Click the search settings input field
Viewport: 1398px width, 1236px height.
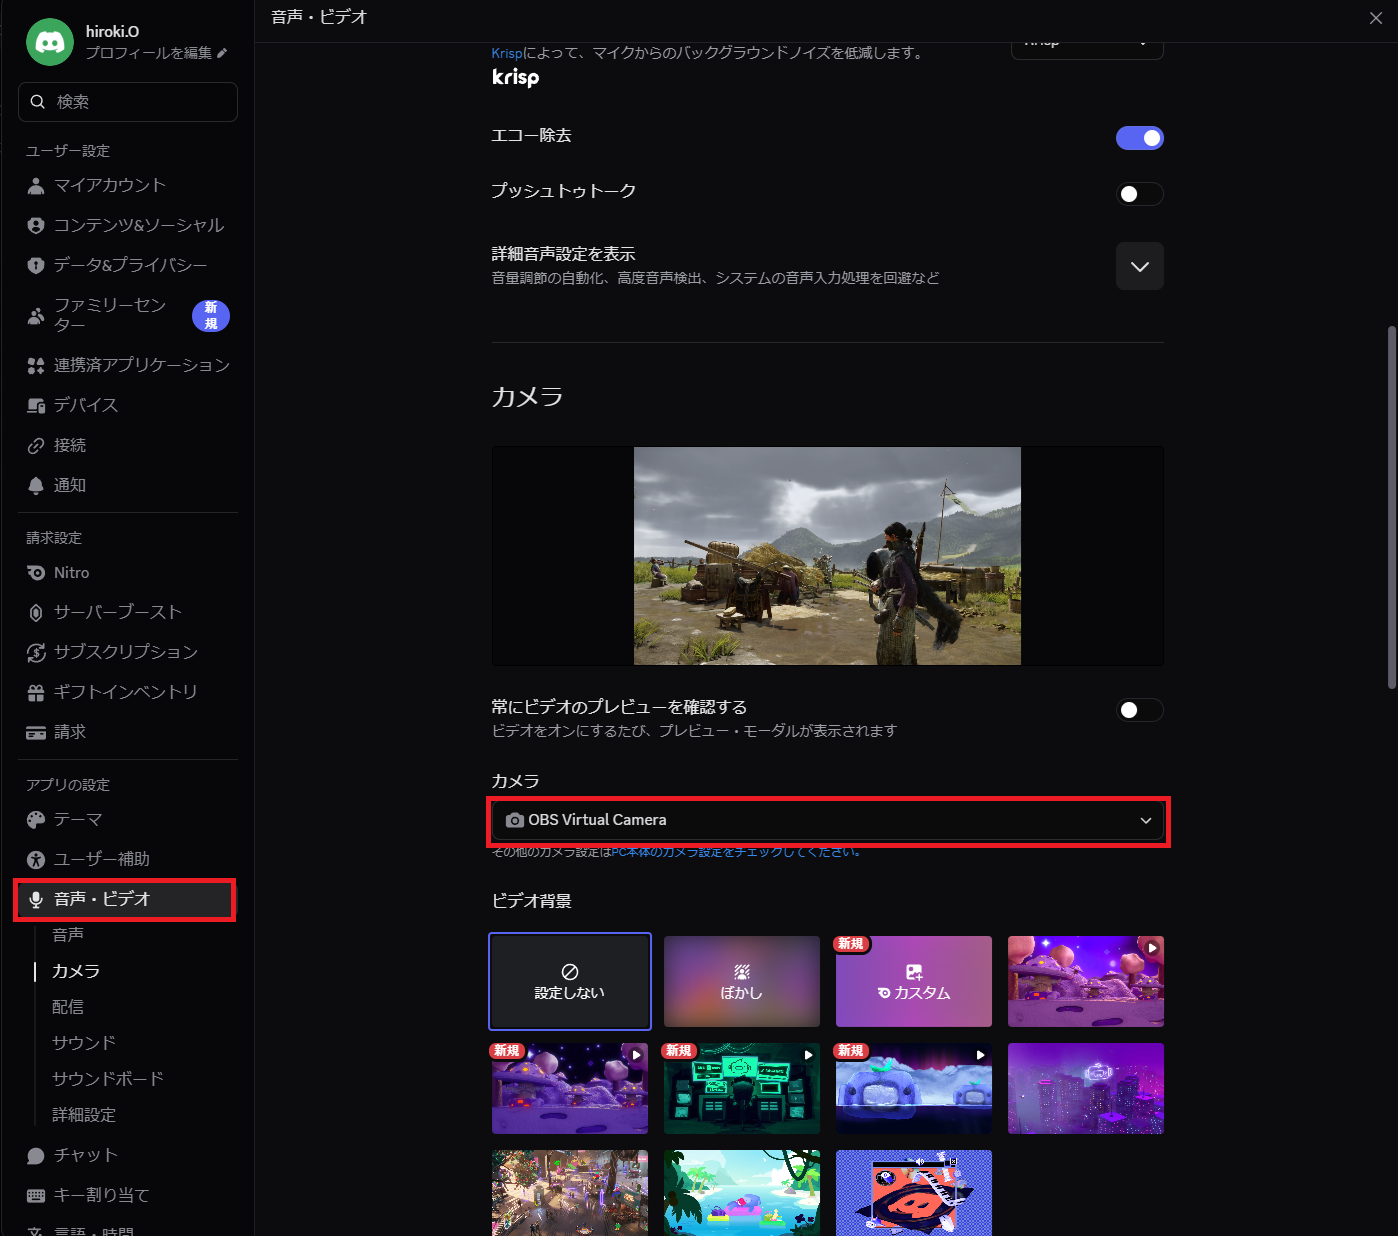point(128,102)
